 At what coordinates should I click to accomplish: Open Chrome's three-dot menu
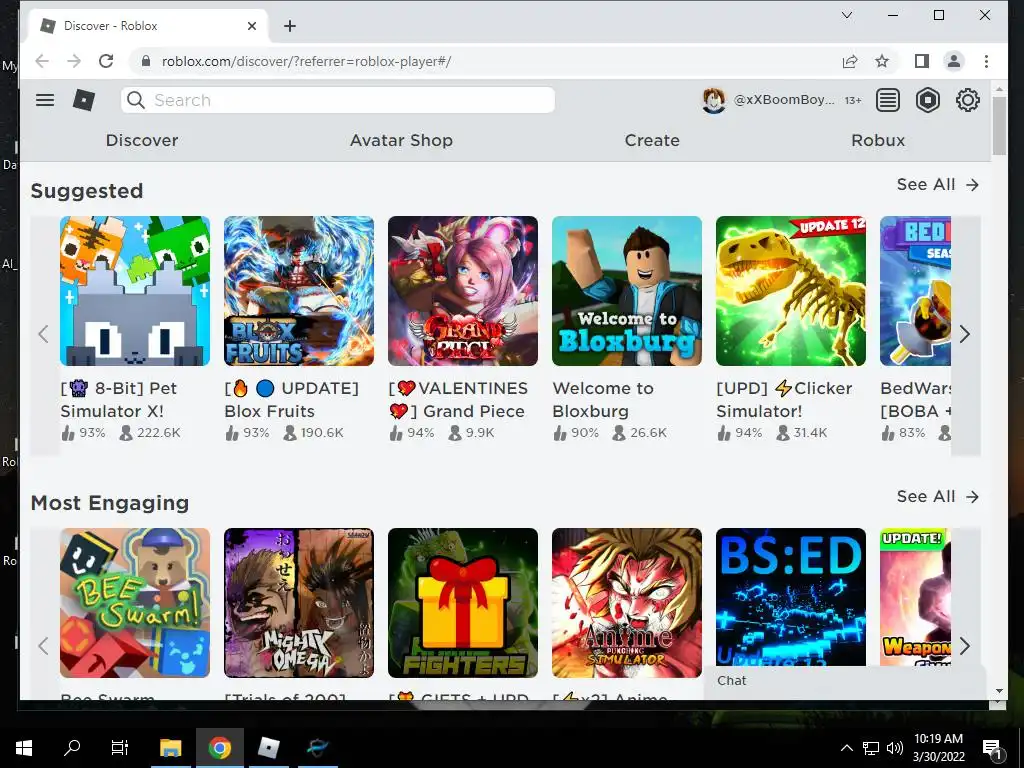coord(986,61)
